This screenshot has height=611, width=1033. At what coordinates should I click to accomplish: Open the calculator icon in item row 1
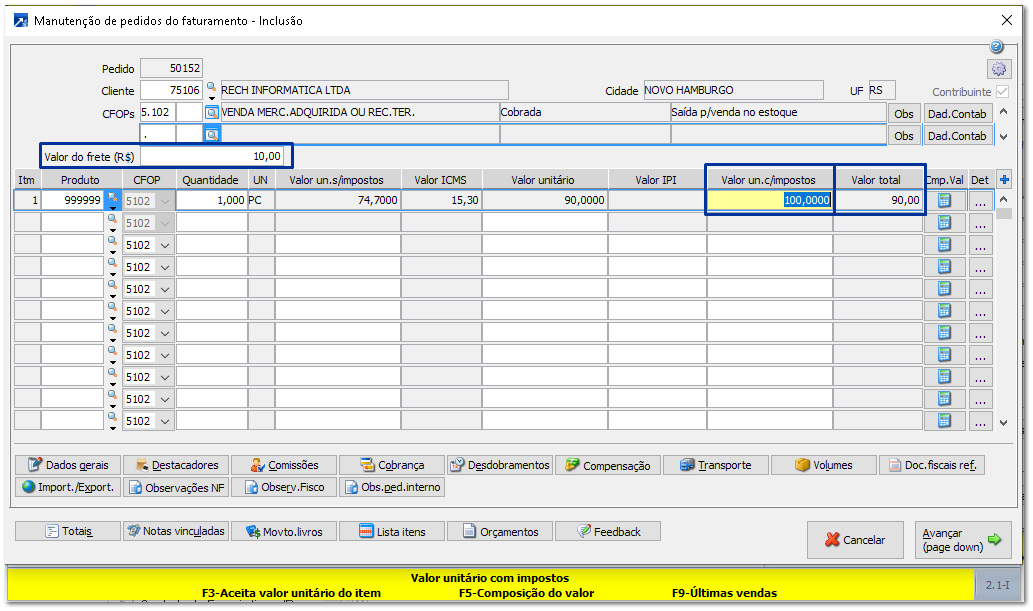click(x=944, y=201)
